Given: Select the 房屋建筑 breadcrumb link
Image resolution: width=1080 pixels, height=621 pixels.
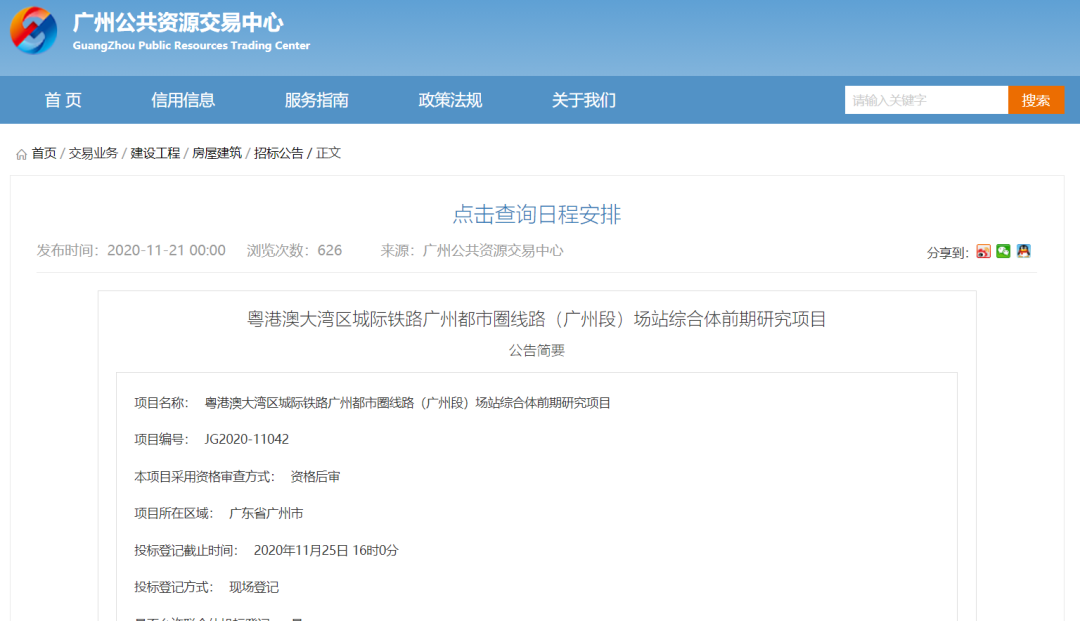Looking at the screenshot, I should click(217, 153).
